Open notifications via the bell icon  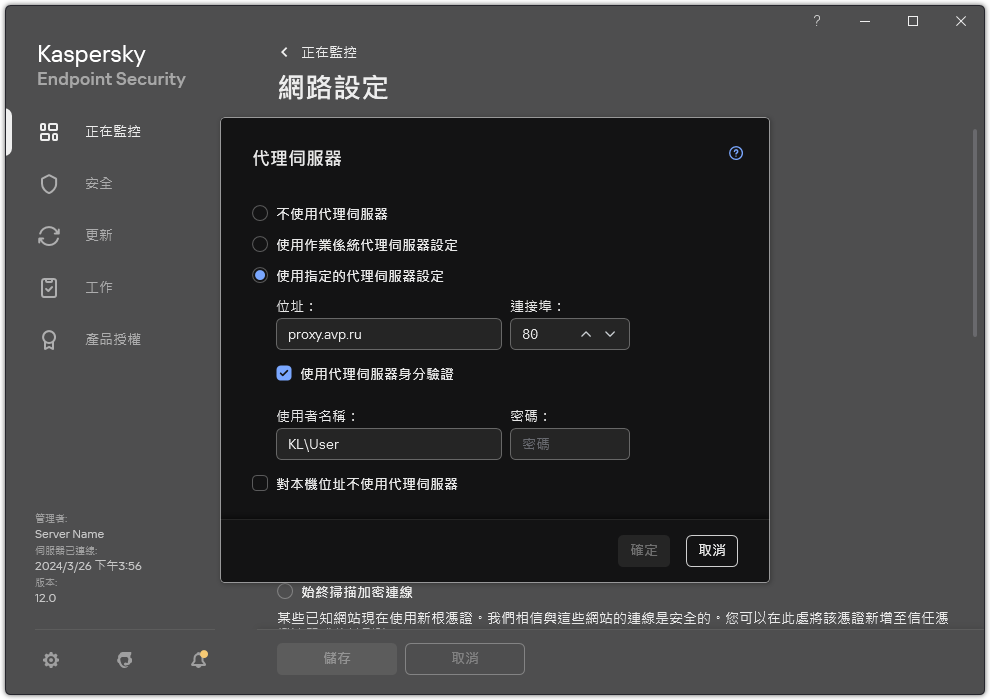pyautogui.click(x=197, y=660)
